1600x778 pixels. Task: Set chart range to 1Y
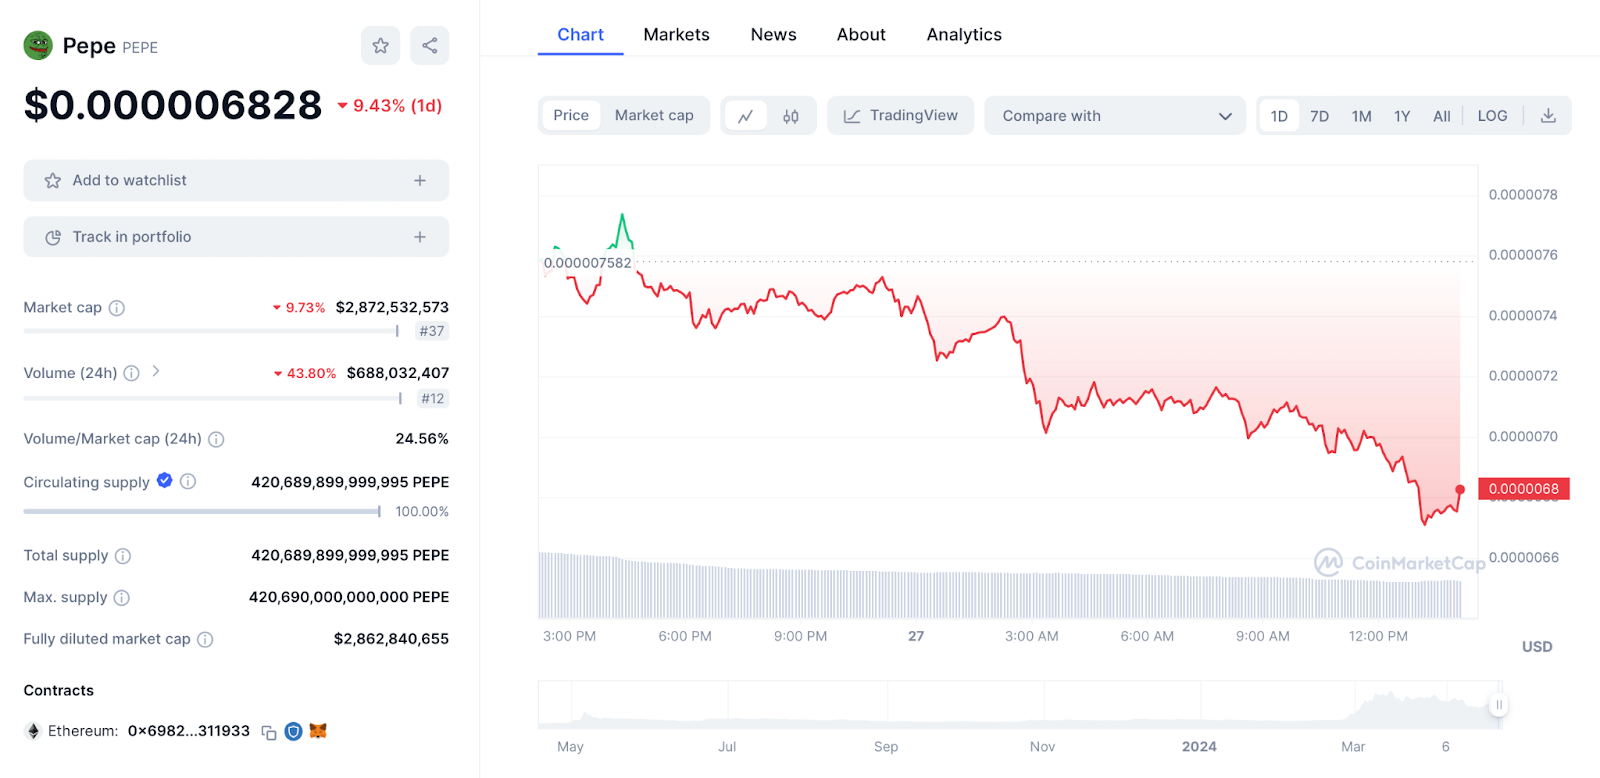coord(1402,116)
